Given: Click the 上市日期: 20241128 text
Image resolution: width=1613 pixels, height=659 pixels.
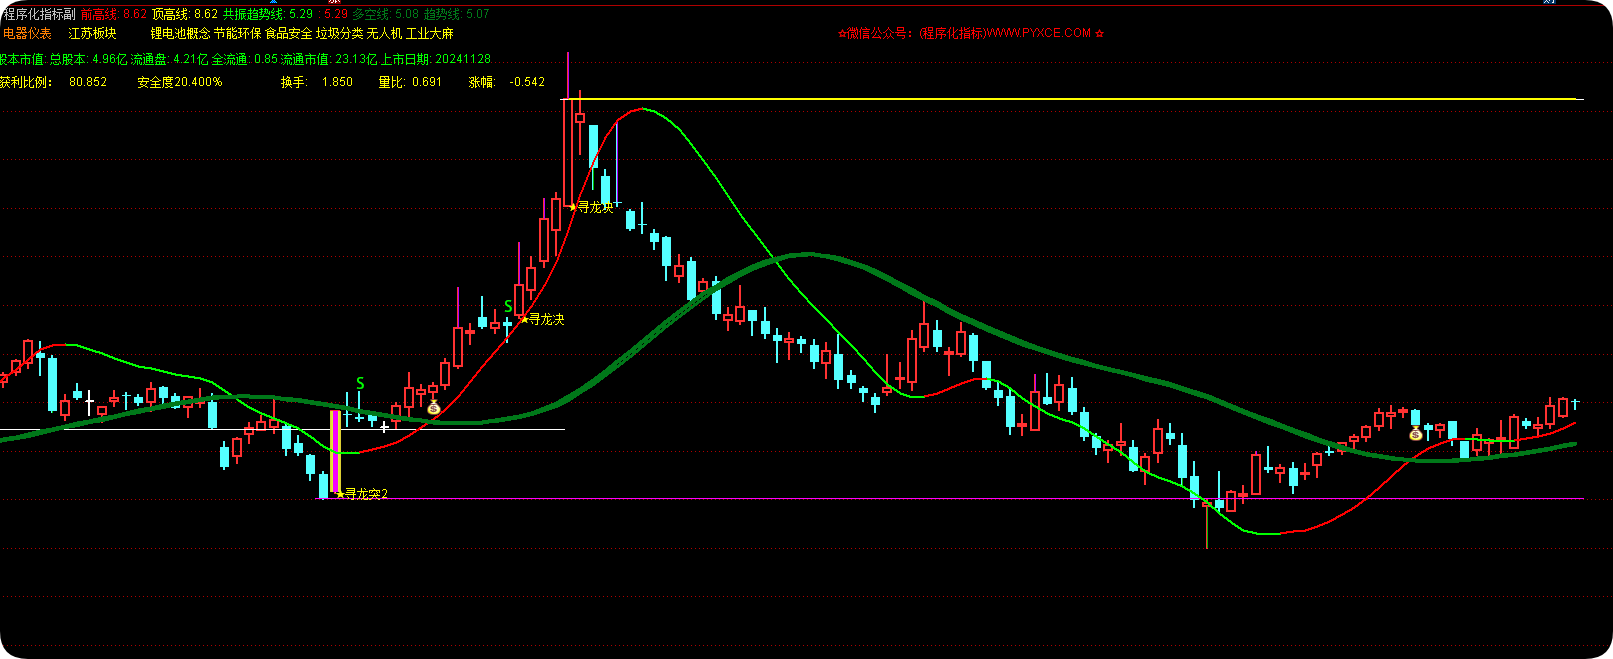Looking at the screenshot, I should [436, 59].
